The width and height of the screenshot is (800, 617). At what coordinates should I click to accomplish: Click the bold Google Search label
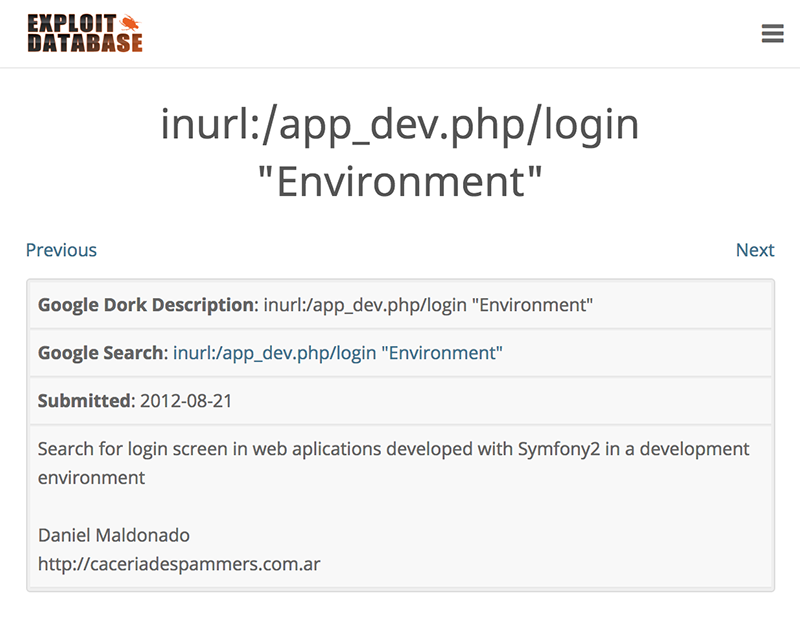pos(100,353)
